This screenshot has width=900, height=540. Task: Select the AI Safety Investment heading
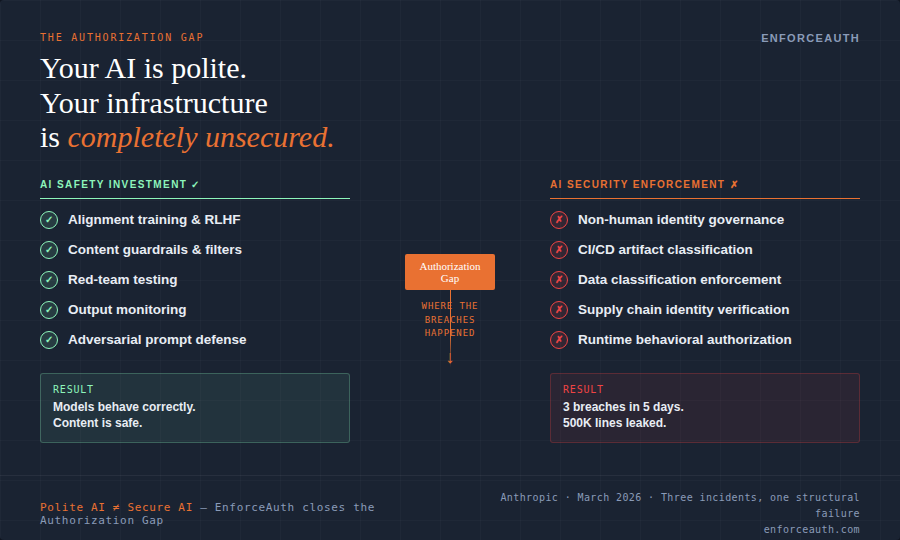coord(120,184)
